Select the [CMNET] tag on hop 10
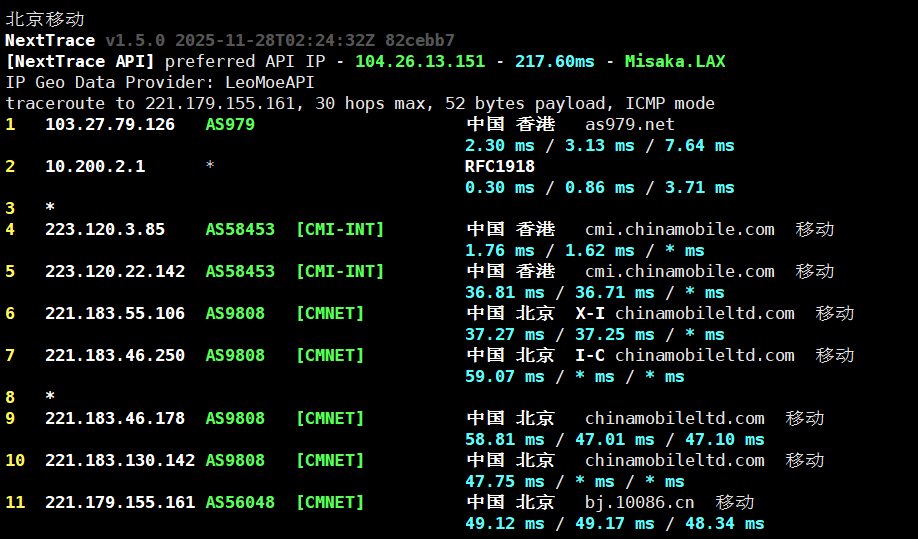 (x=330, y=460)
